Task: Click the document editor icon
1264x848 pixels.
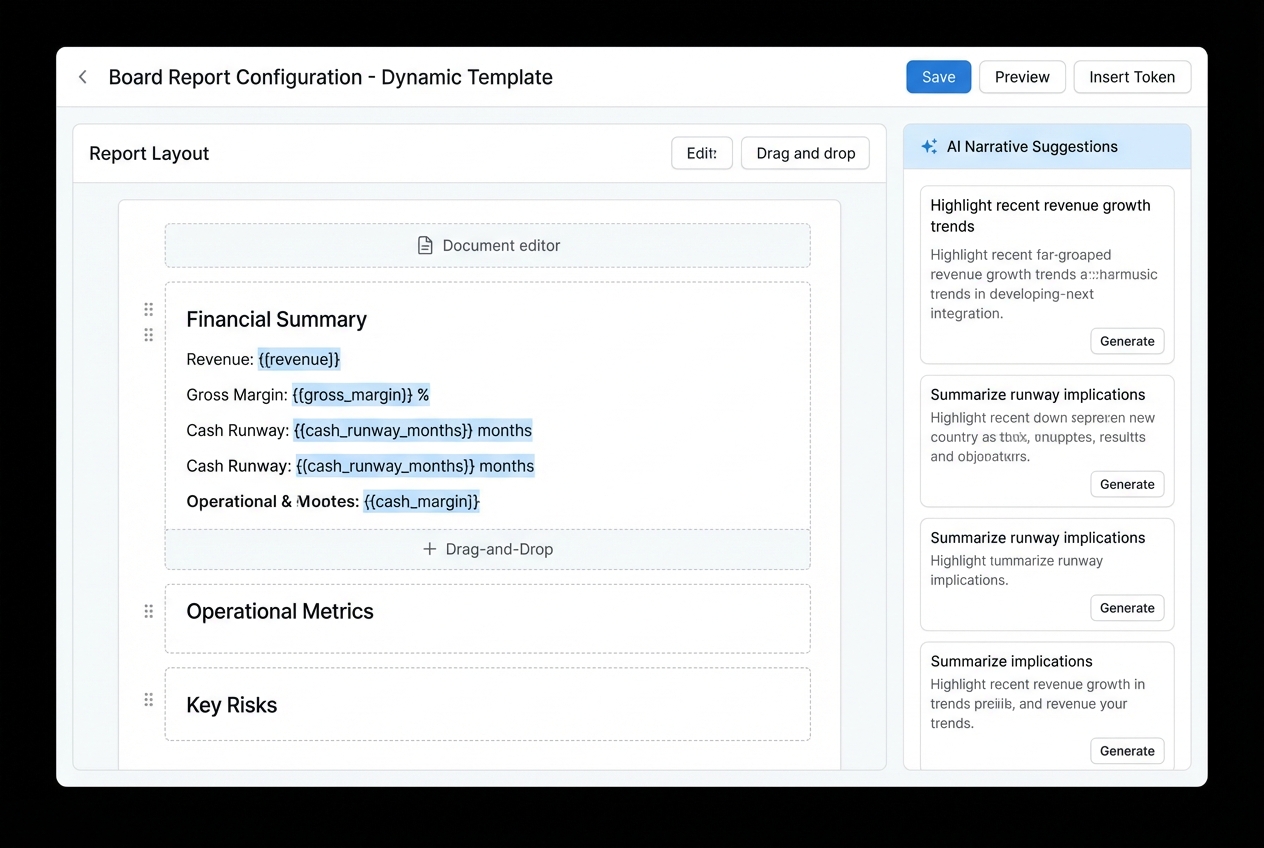Action: pyautogui.click(x=425, y=244)
